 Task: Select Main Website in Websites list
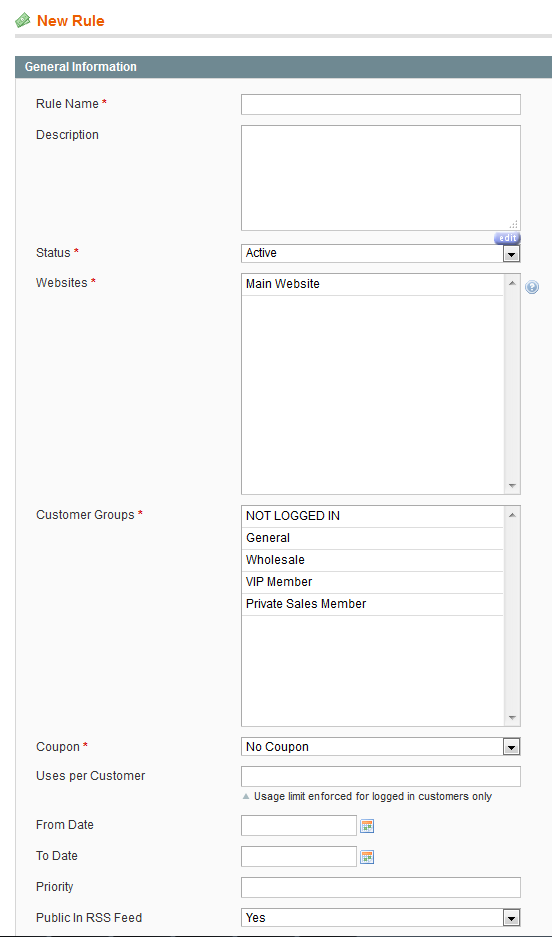(x=373, y=284)
